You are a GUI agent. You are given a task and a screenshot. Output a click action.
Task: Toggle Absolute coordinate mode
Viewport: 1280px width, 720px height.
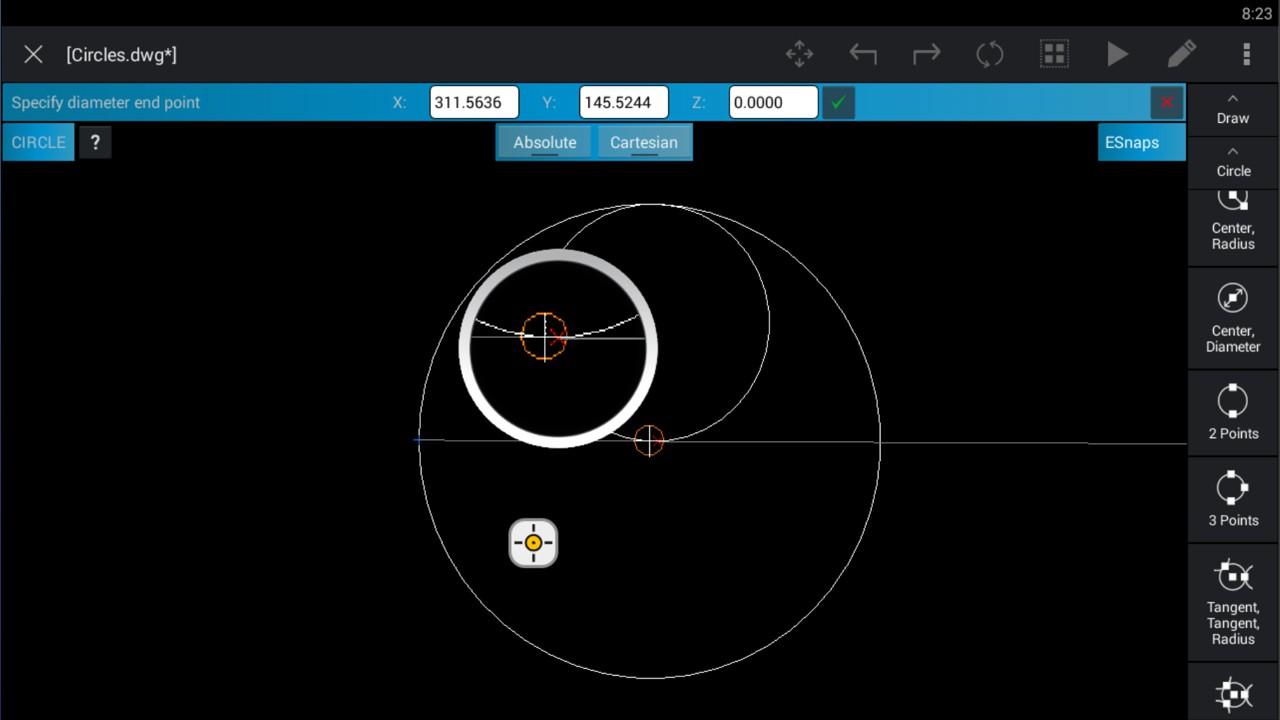545,142
